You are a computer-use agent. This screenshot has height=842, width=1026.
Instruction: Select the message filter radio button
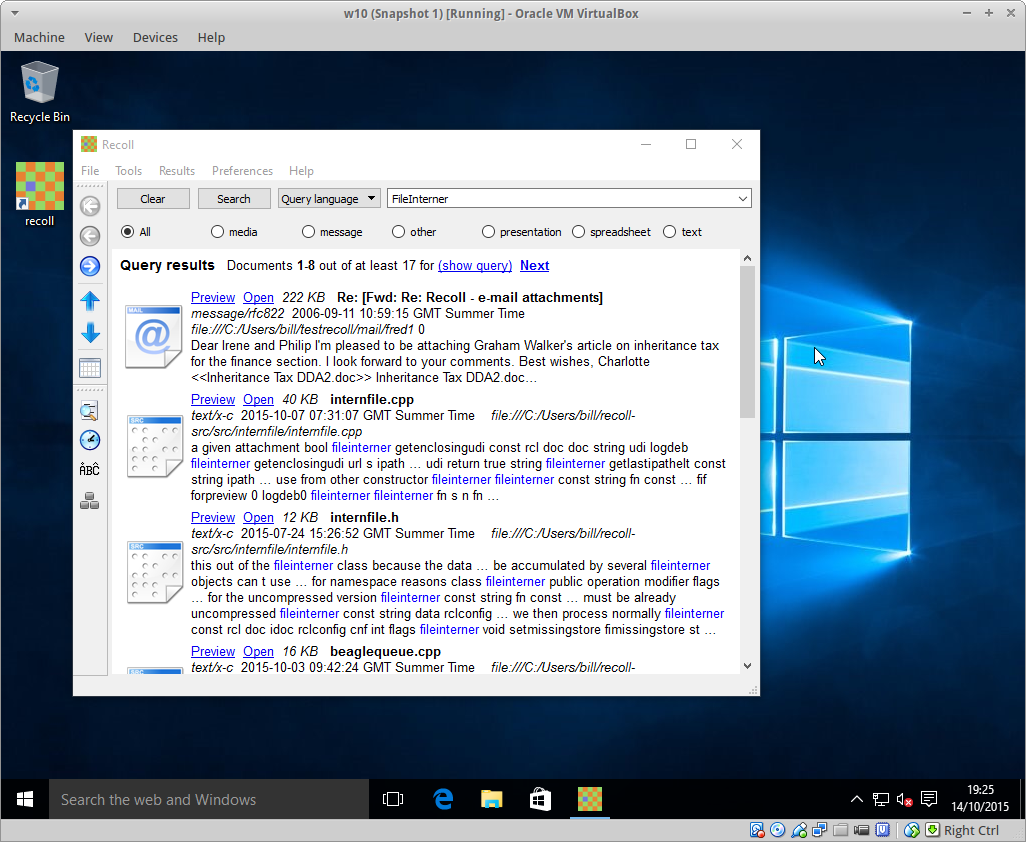(309, 232)
